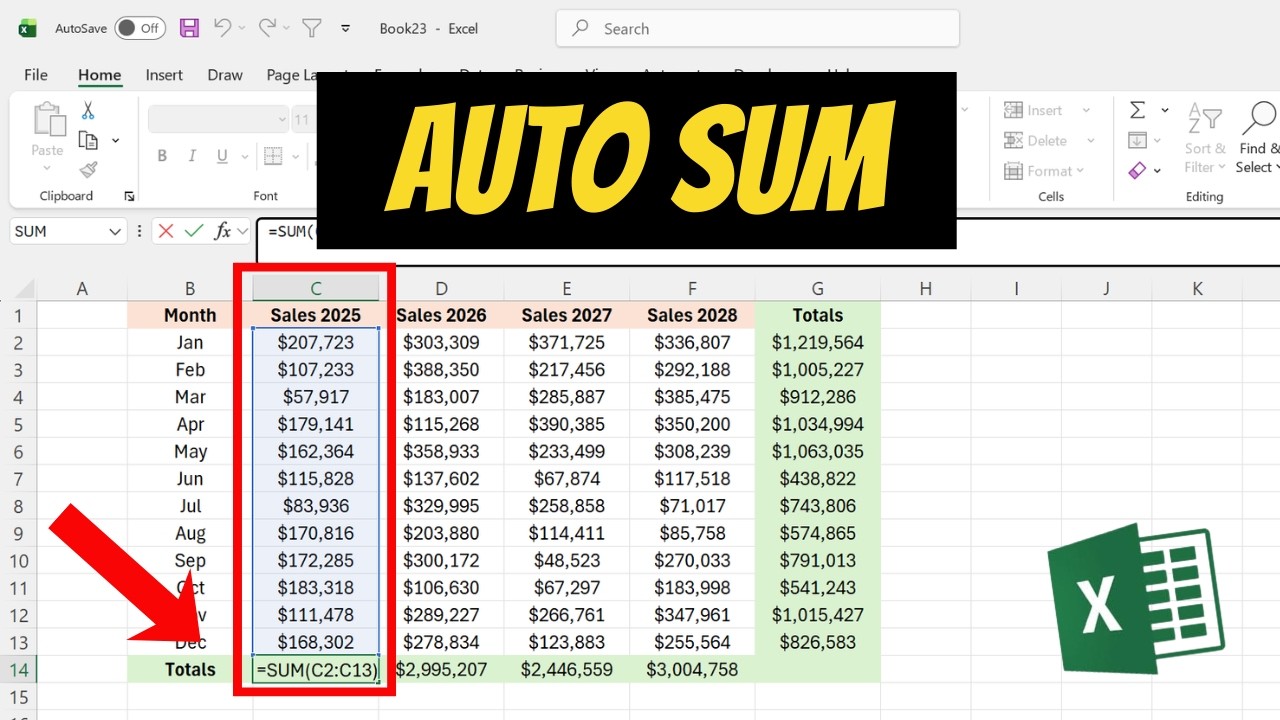Apply Underline formatting button
Screen dimensions: 1280x720
coord(222,156)
